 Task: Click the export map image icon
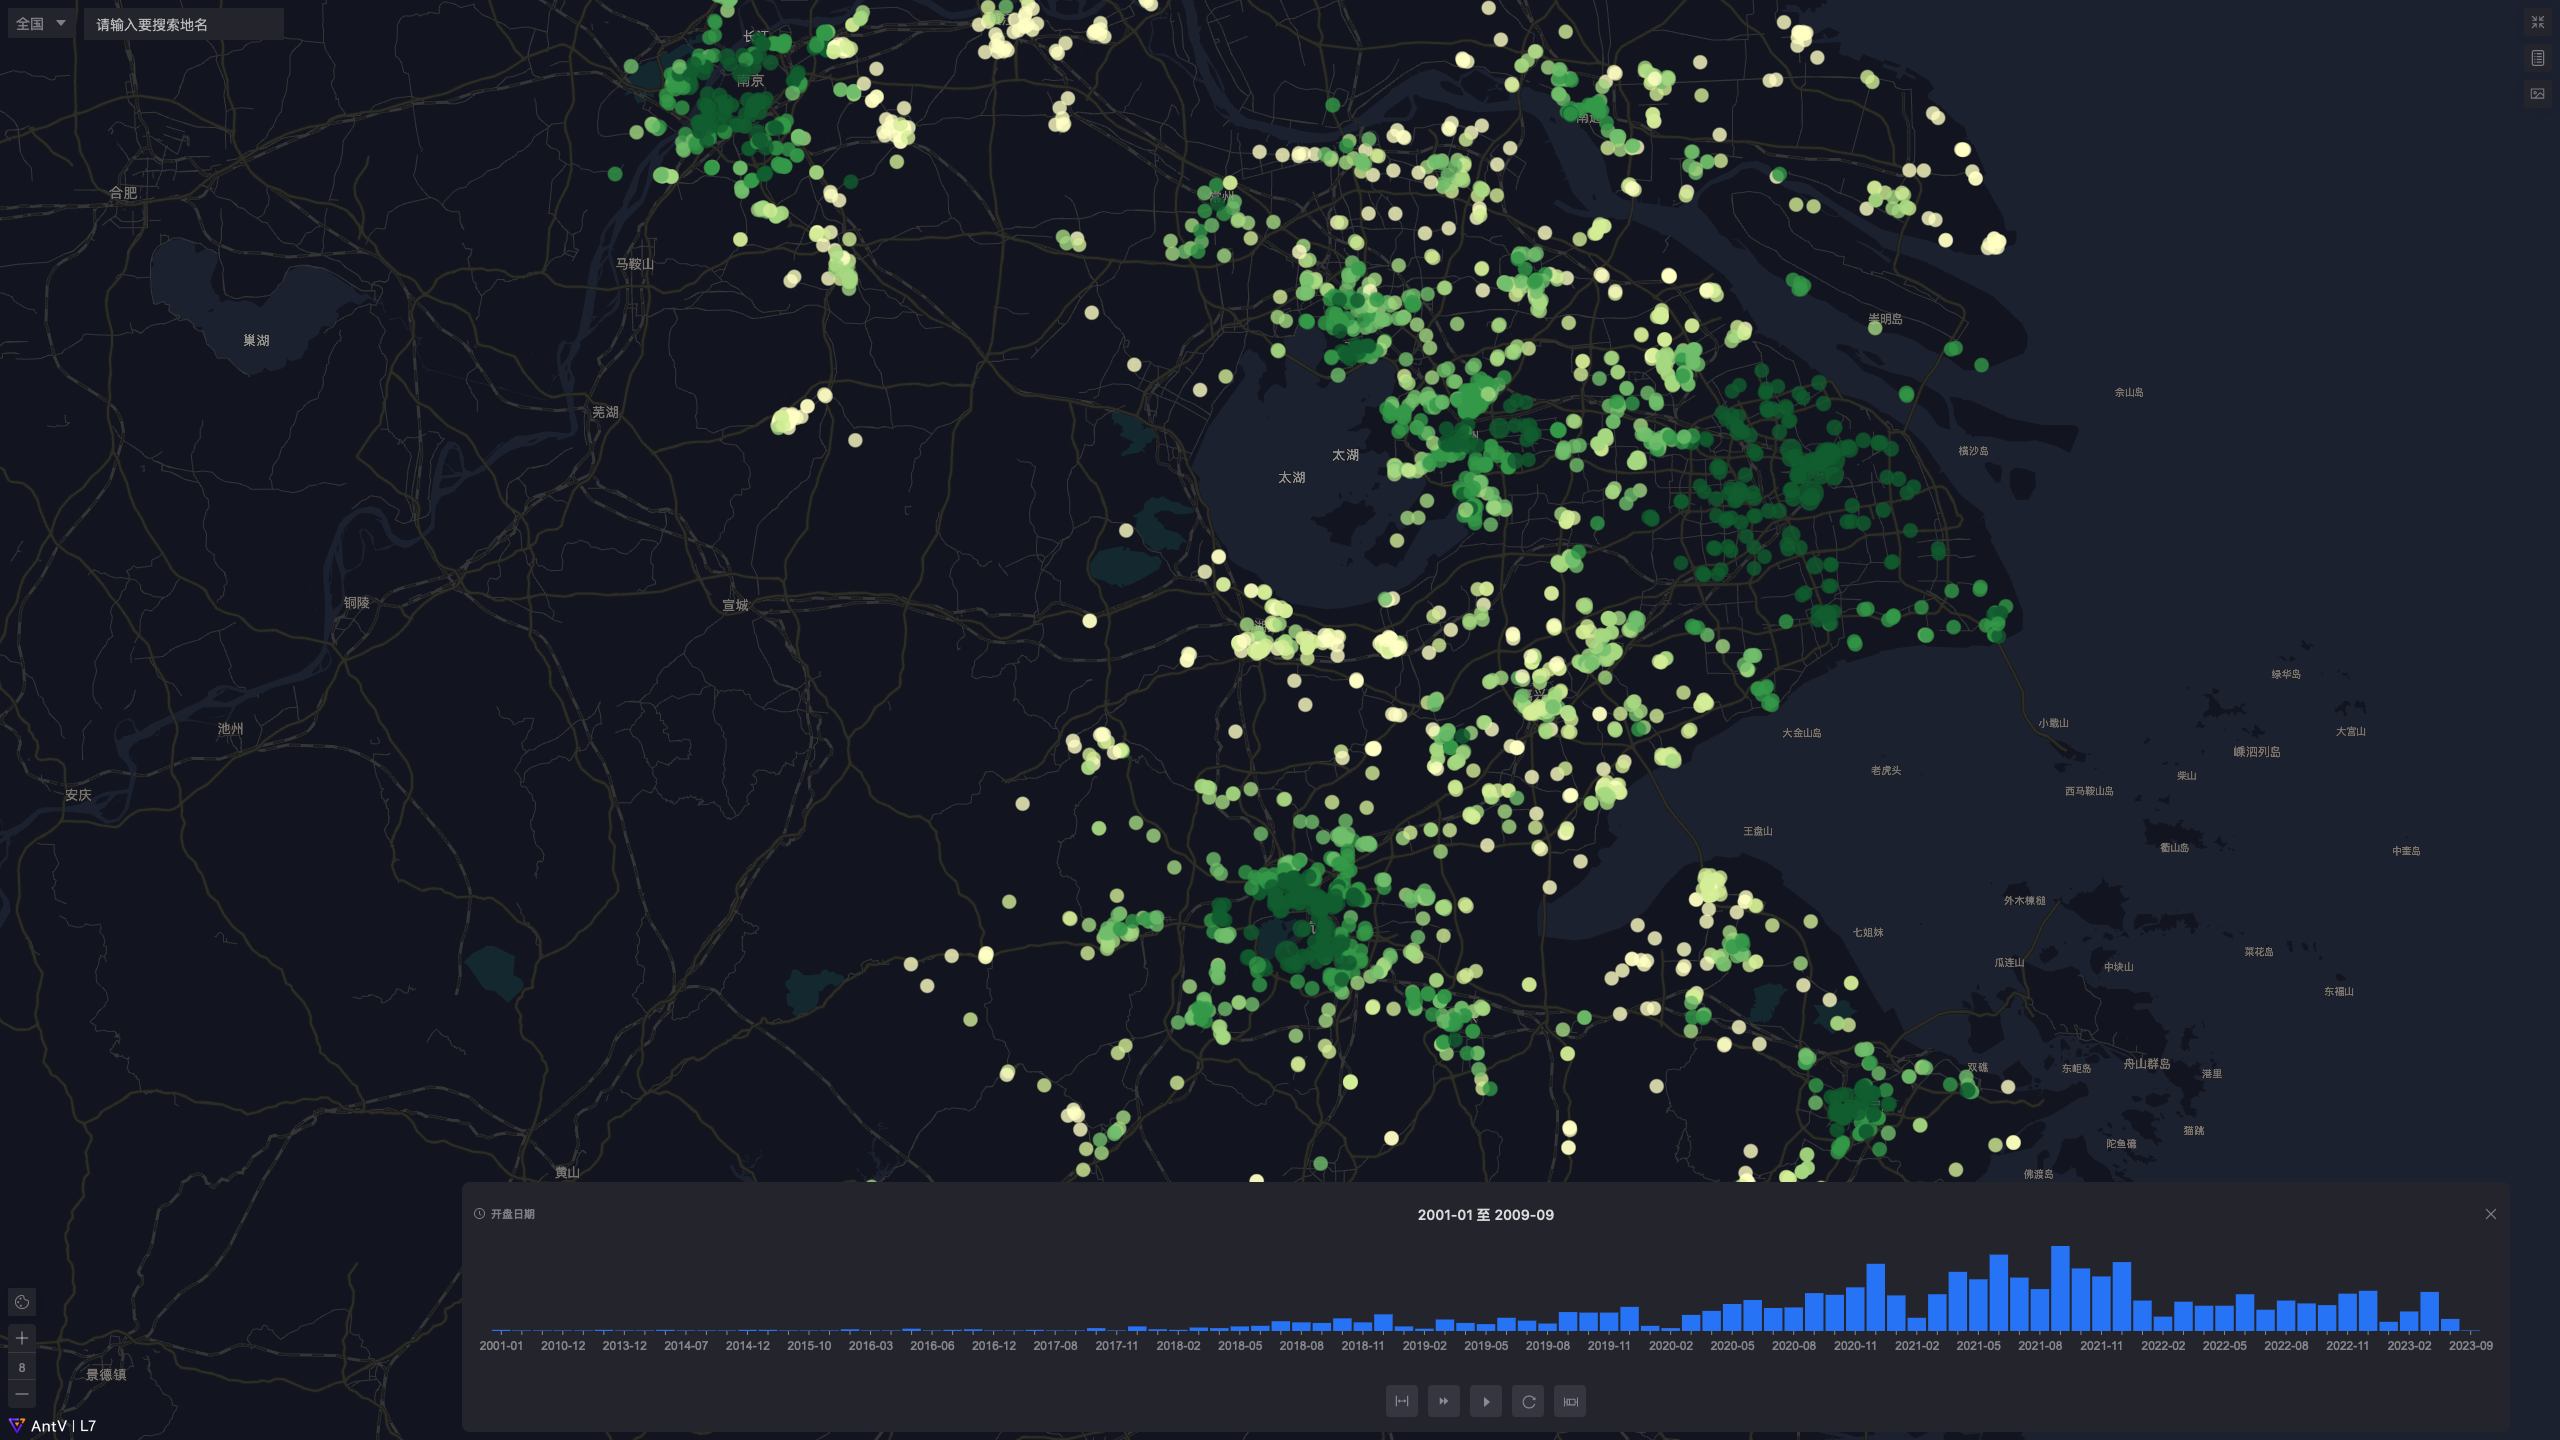[x=2537, y=94]
